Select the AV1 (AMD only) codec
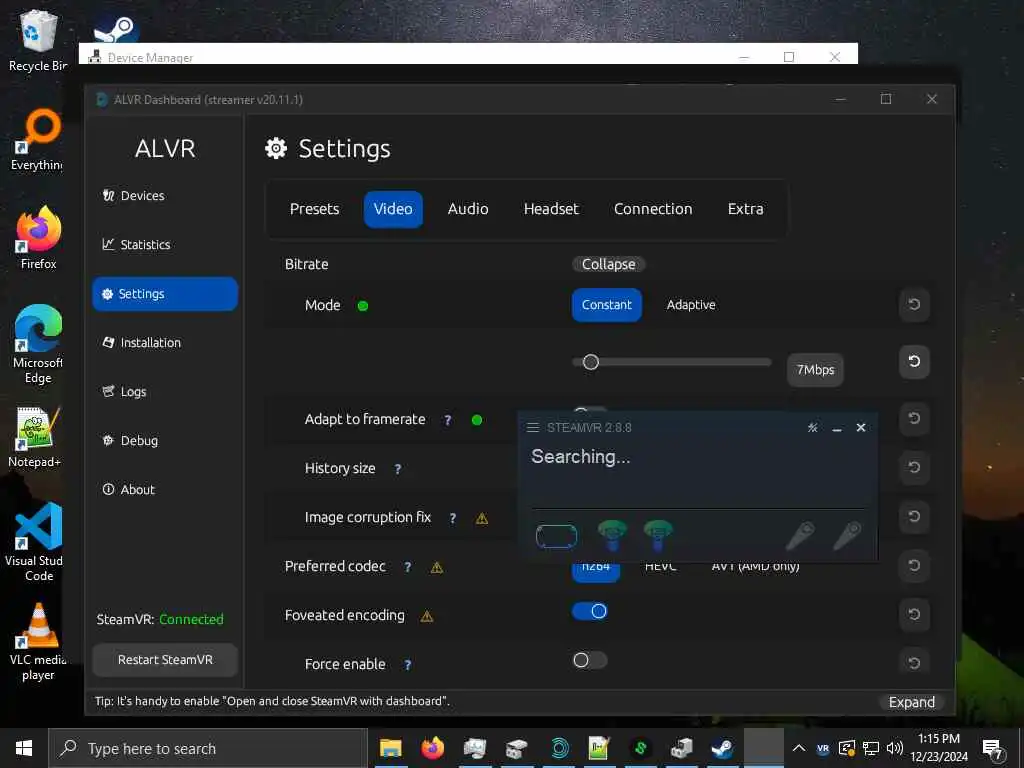 (x=755, y=567)
